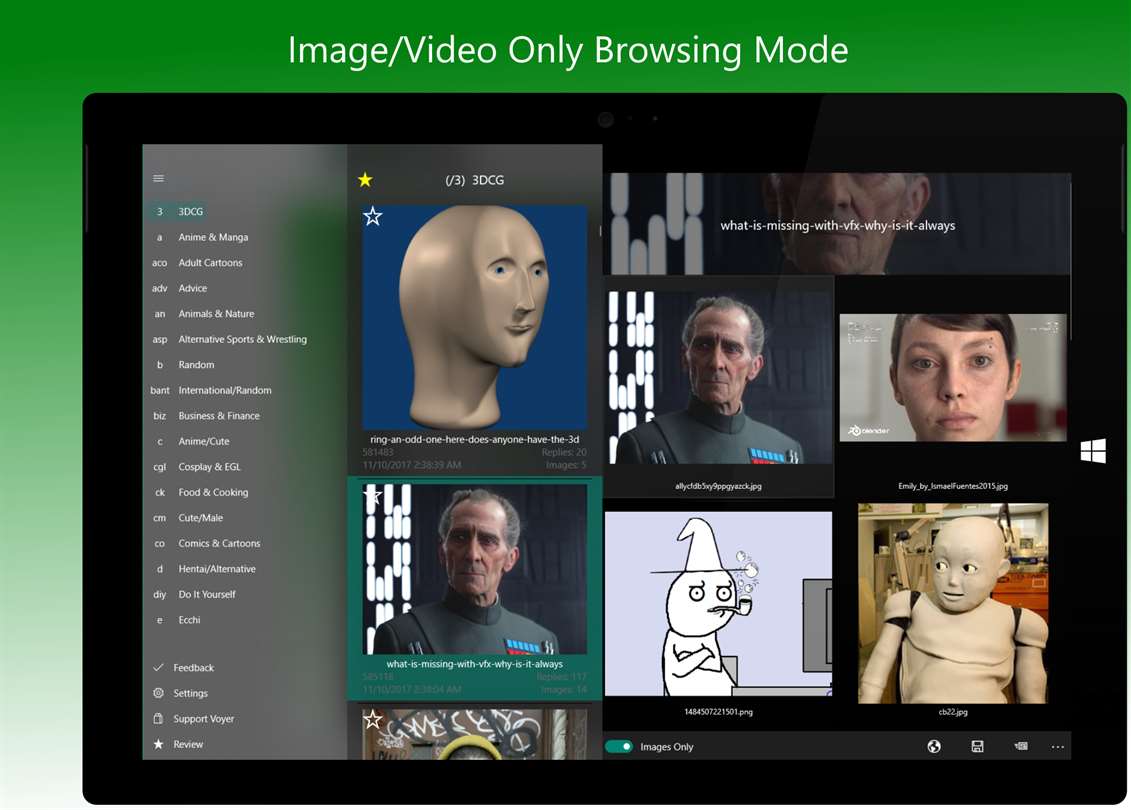Expand the more options ellipsis menu
This screenshot has height=810, width=1131.
click(x=1057, y=747)
